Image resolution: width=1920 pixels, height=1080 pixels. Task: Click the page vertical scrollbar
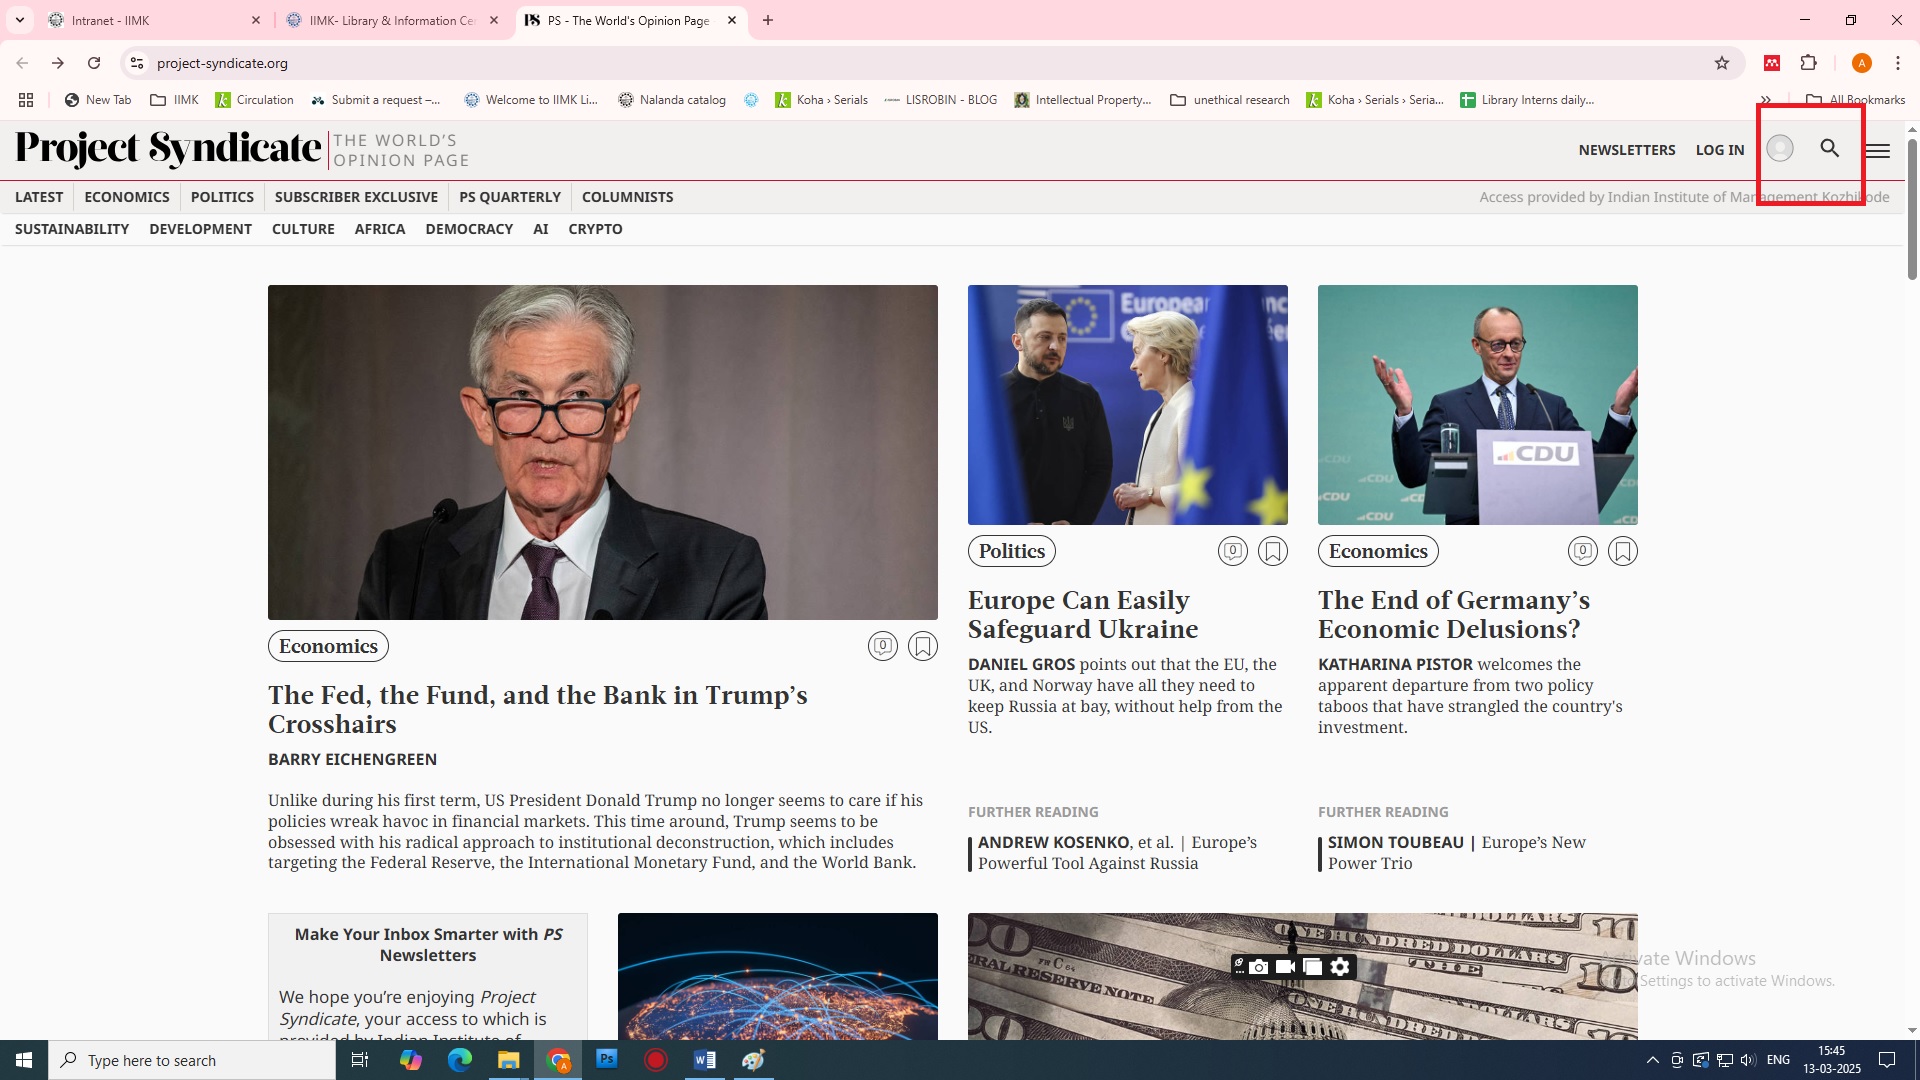click(x=1912, y=210)
